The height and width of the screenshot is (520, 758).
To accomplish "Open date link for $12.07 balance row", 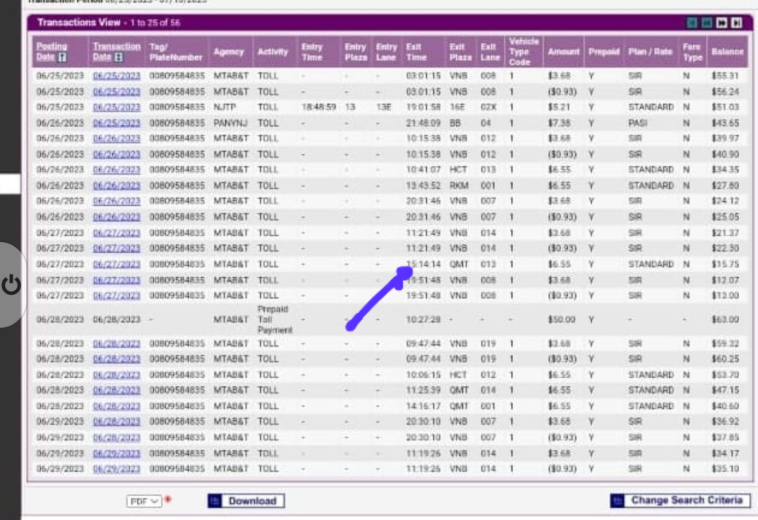I will tap(117, 280).
